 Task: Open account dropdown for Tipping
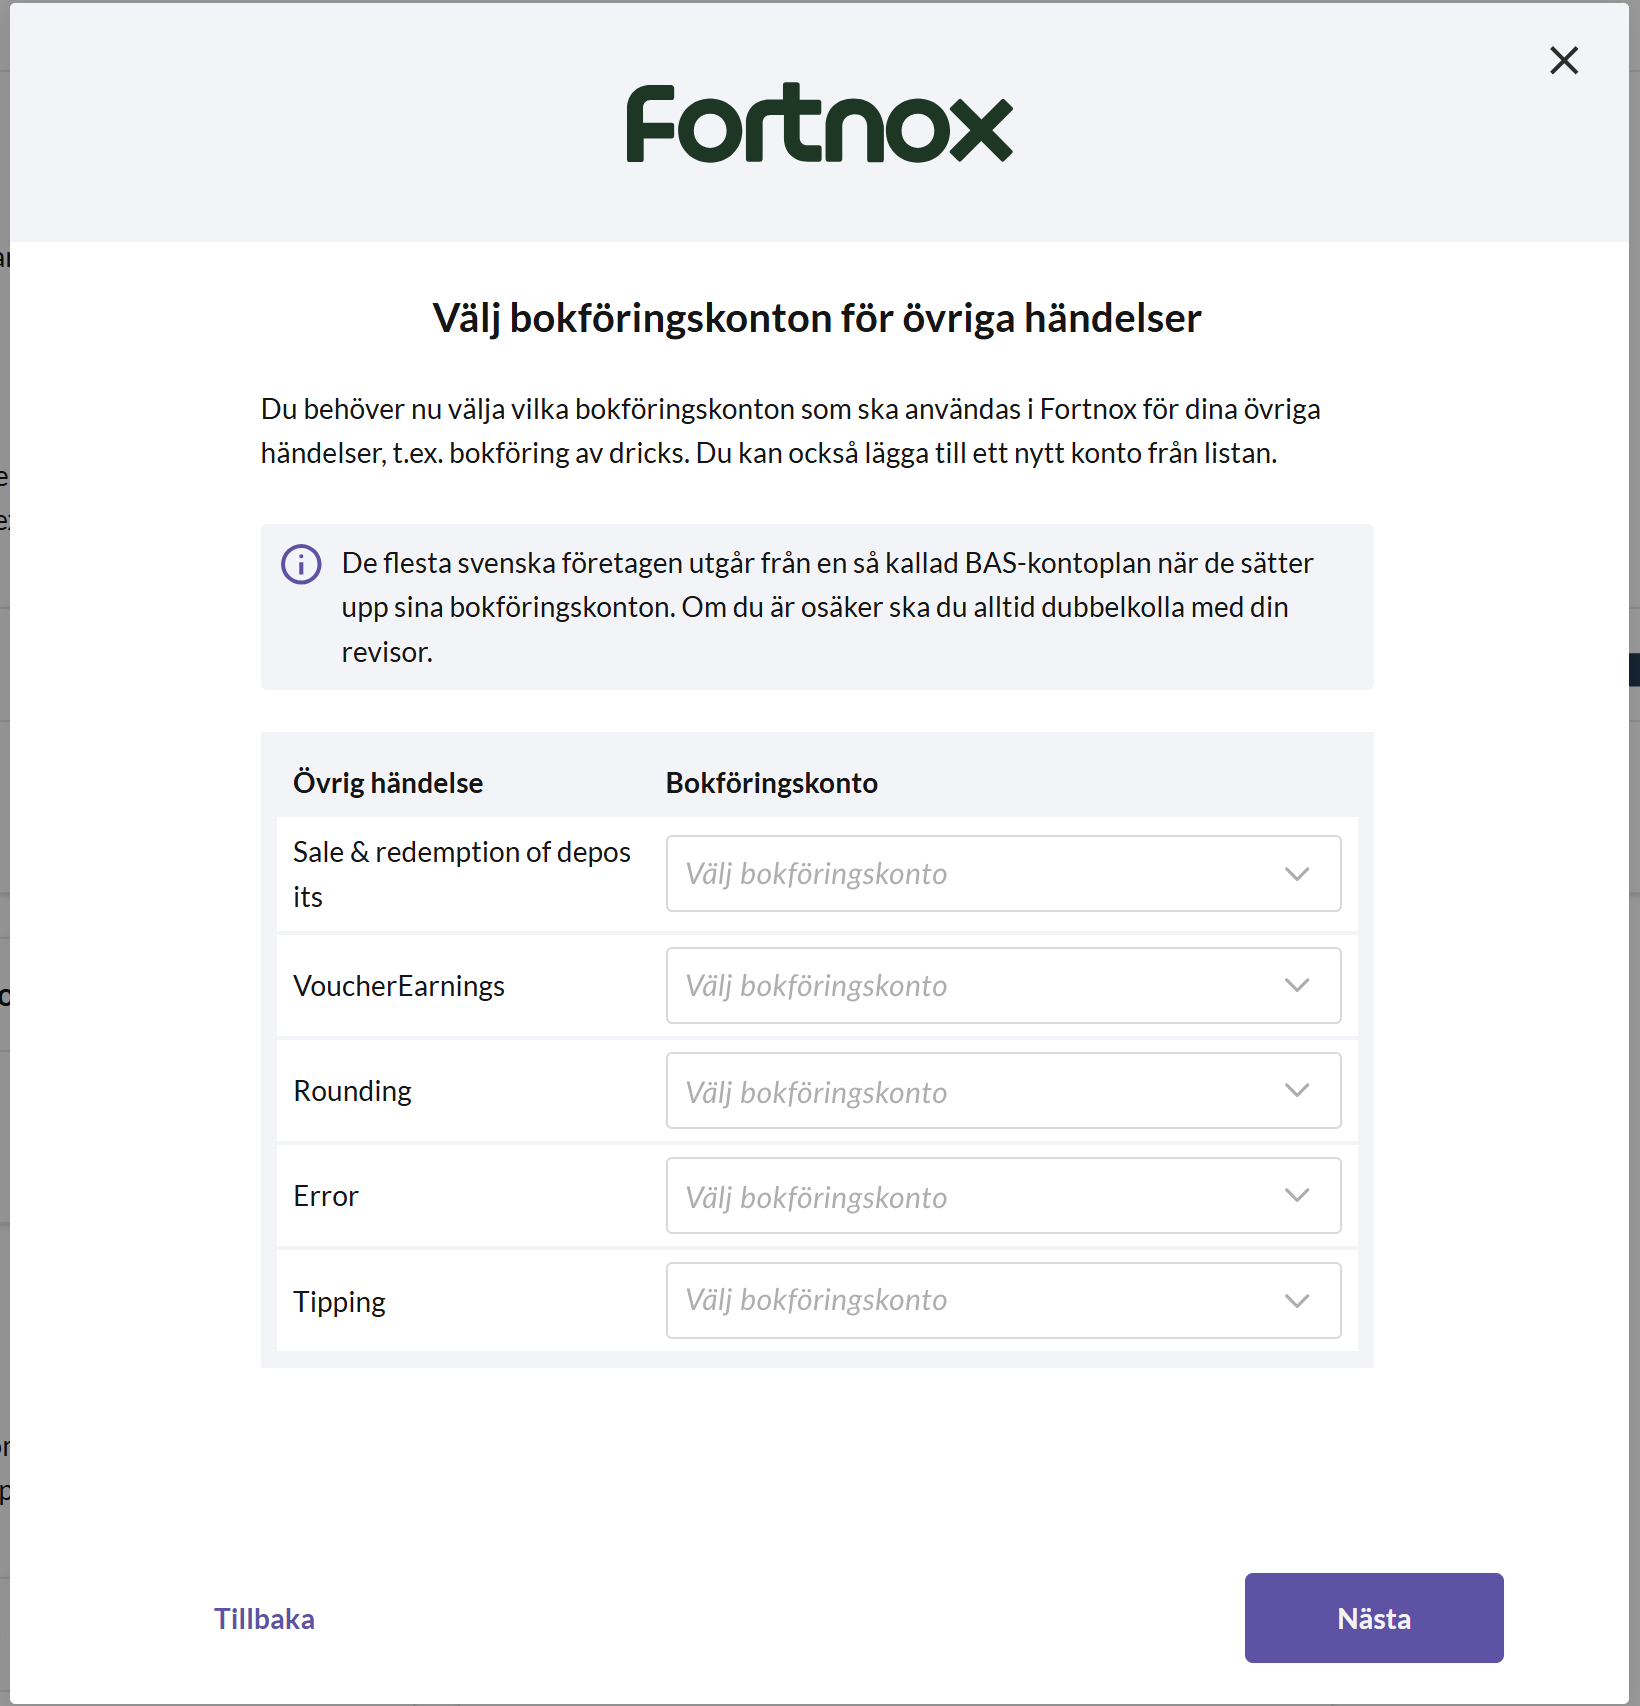coord(1003,1300)
